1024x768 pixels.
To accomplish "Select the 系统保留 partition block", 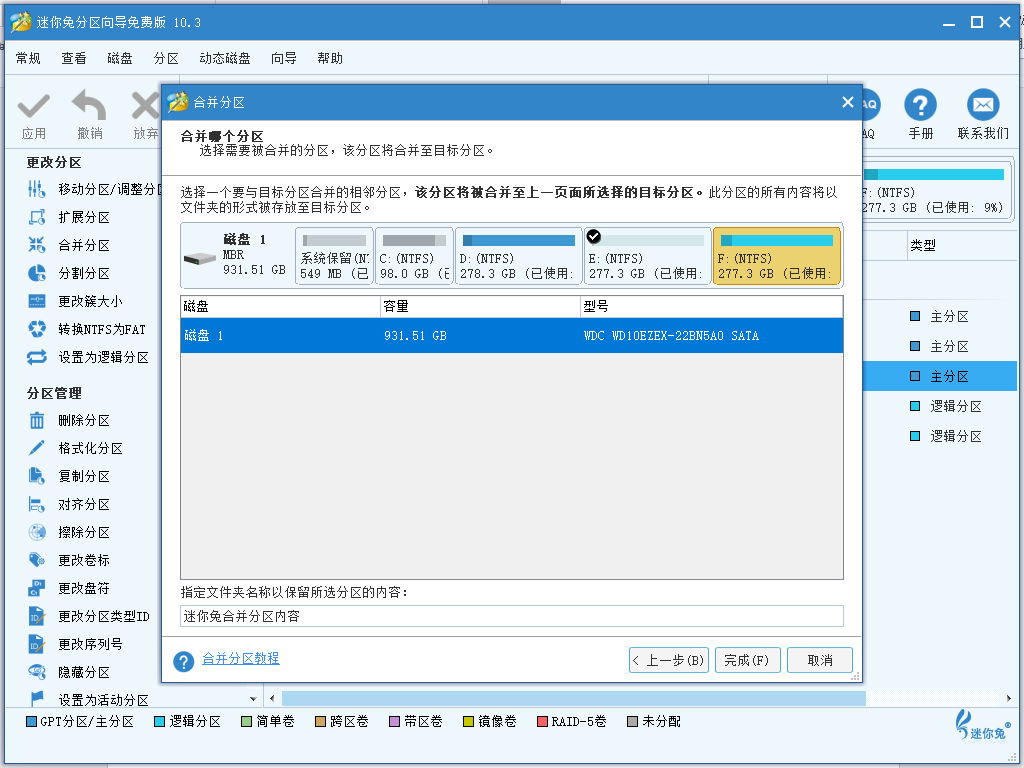I will [334, 256].
